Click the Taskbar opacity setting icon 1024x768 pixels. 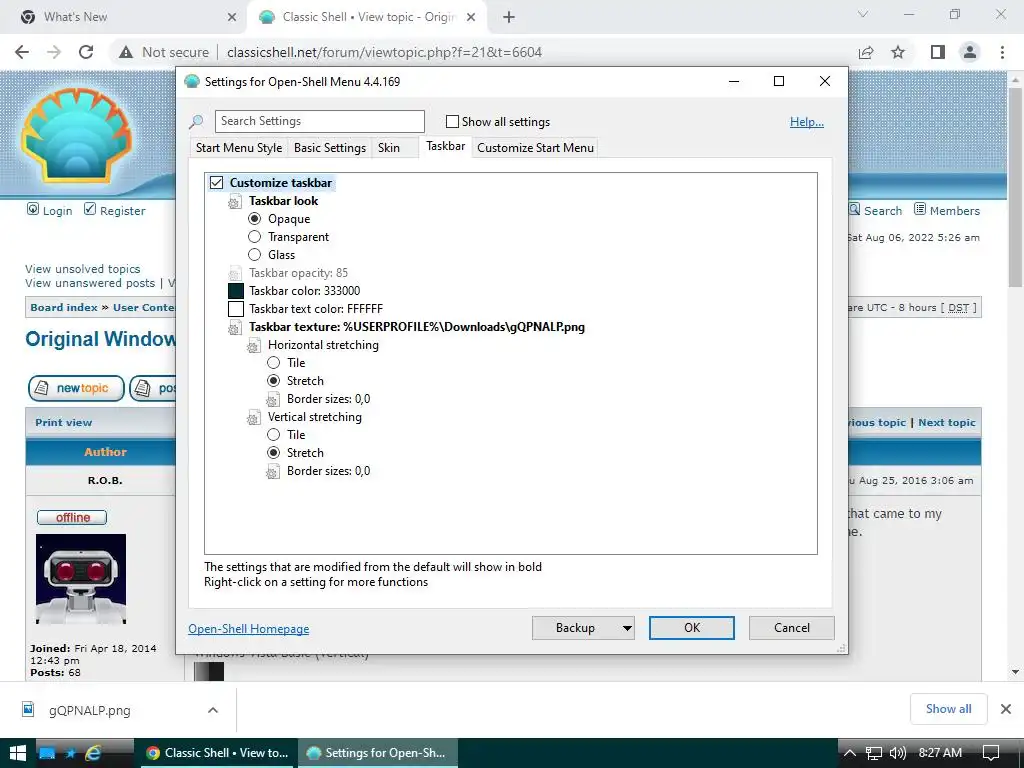pyautogui.click(x=234, y=274)
